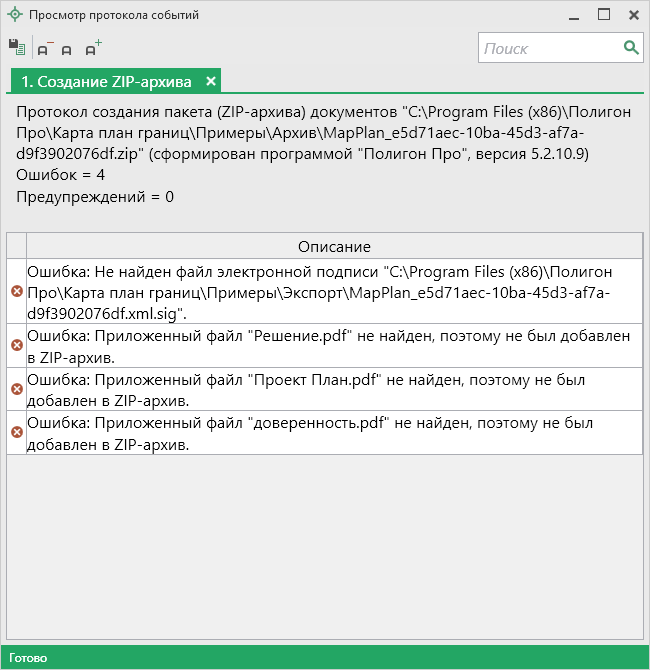Click the app logo in title bar
The image size is (650, 670).
14,15
